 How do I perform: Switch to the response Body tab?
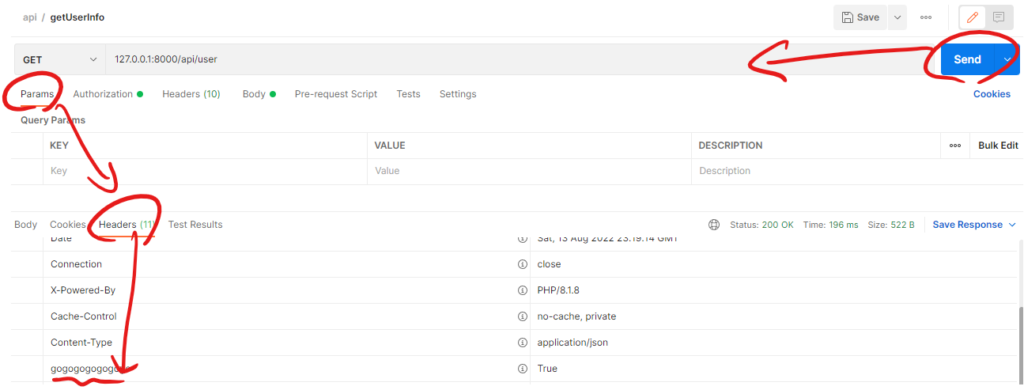pyautogui.click(x=25, y=225)
